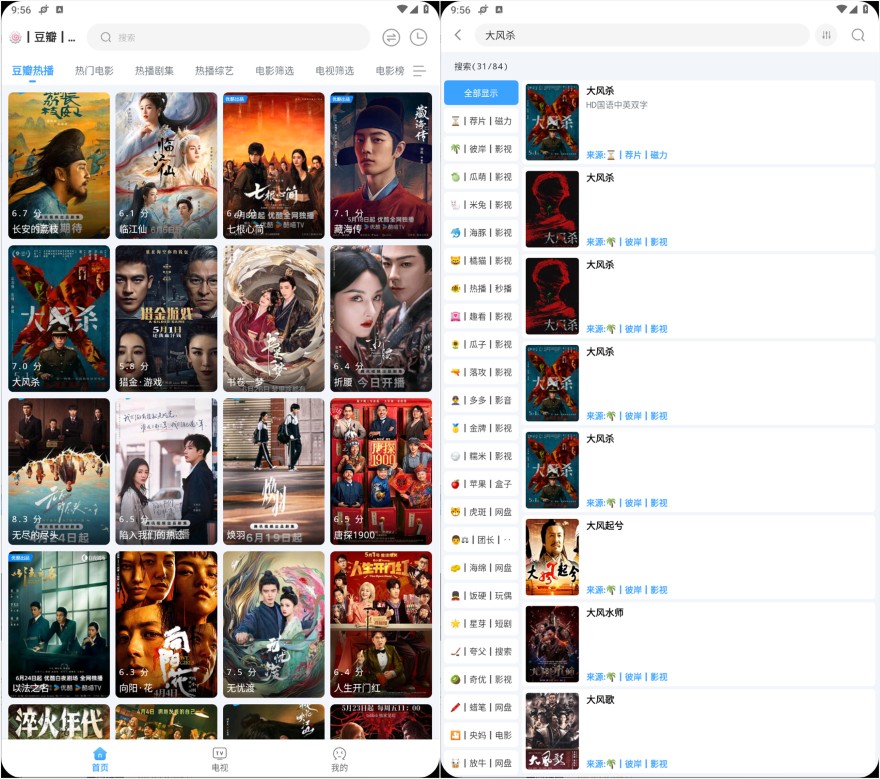This screenshot has width=880, height=779.
Task: Select 苹果 | 盒子 source
Action: pyautogui.click(x=481, y=484)
